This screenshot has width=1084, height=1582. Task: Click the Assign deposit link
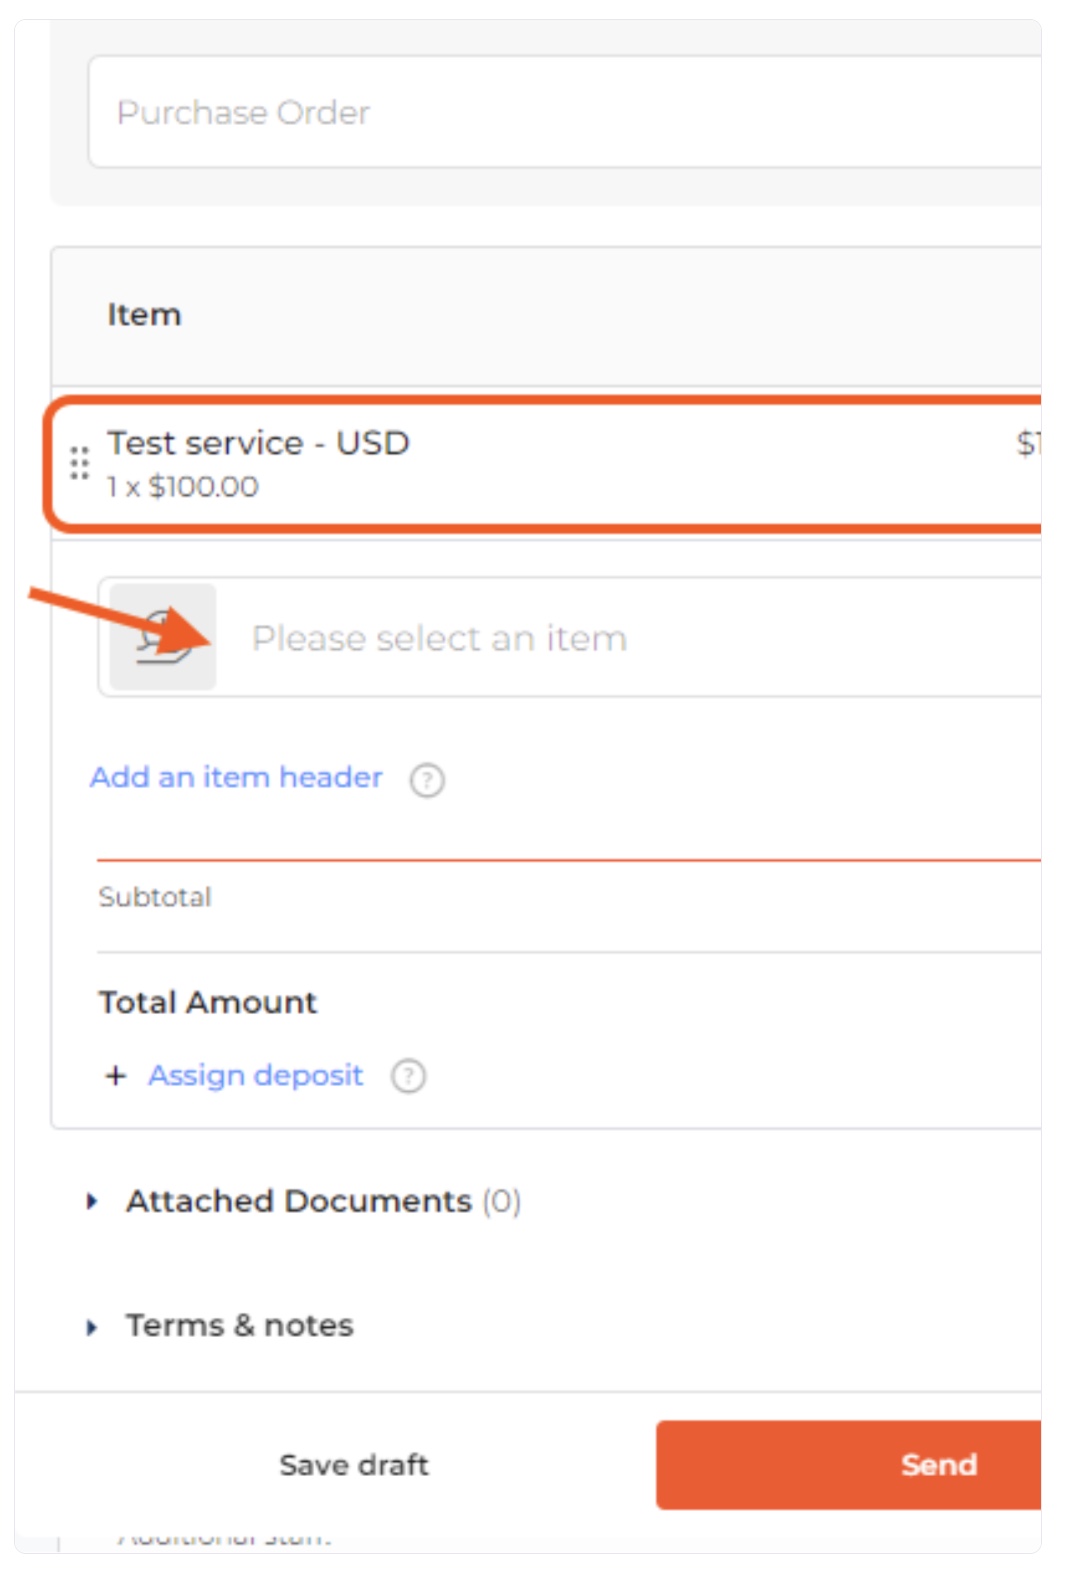(256, 1075)
